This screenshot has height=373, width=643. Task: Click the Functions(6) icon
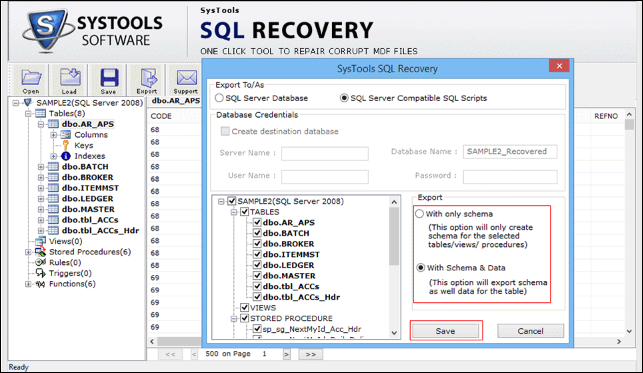click(40, 284)
